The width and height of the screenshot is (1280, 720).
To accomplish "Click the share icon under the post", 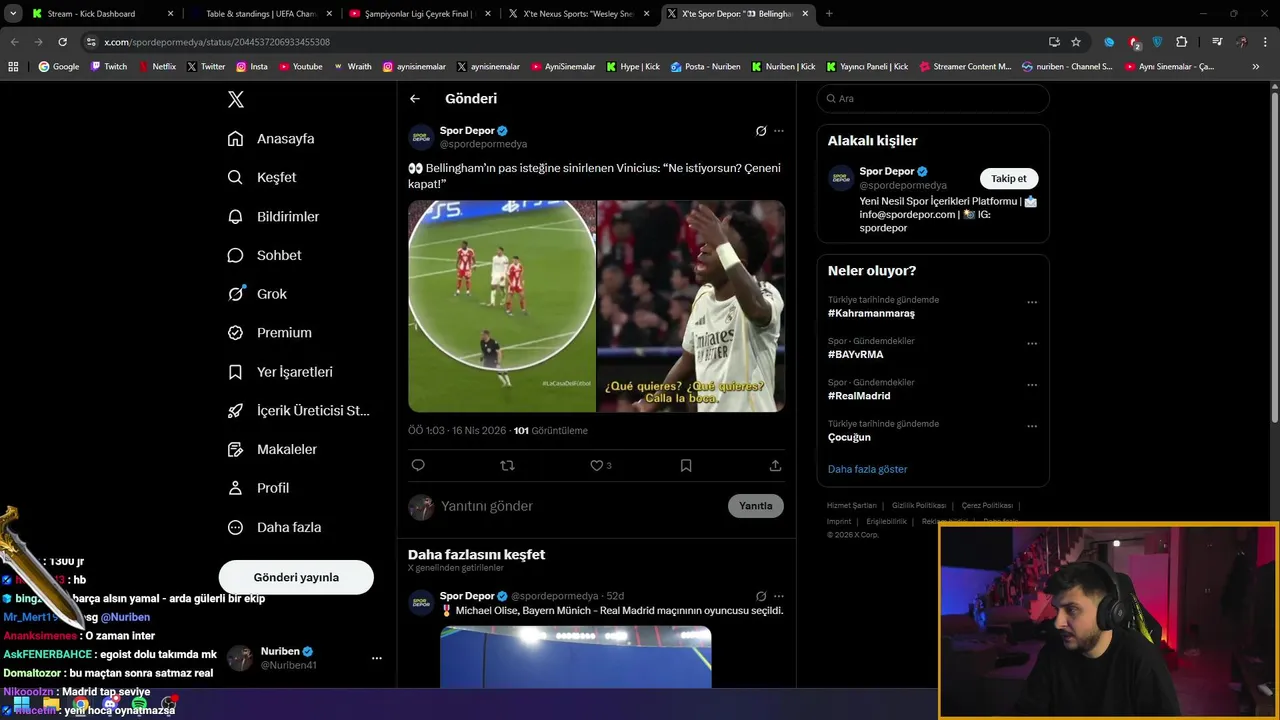I will point(775,465).
